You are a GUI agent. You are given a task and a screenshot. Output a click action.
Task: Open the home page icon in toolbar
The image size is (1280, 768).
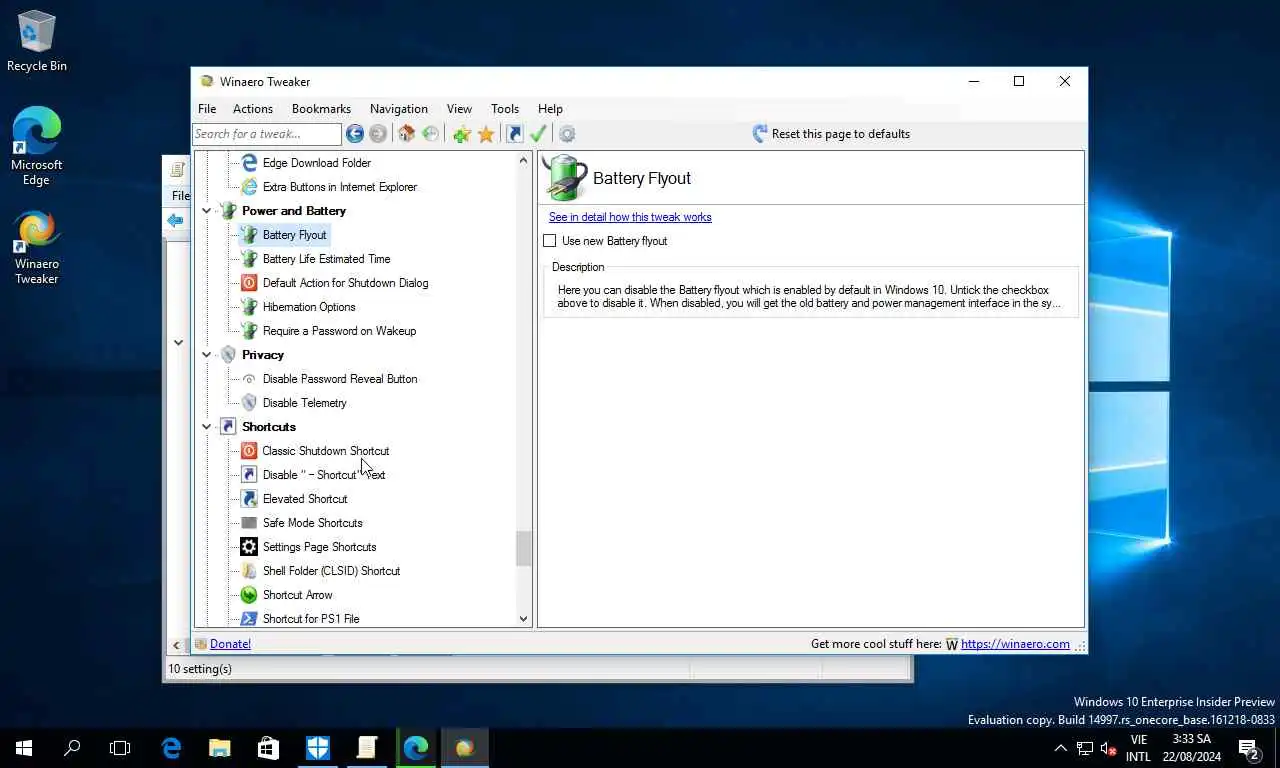tap(406, 134)
